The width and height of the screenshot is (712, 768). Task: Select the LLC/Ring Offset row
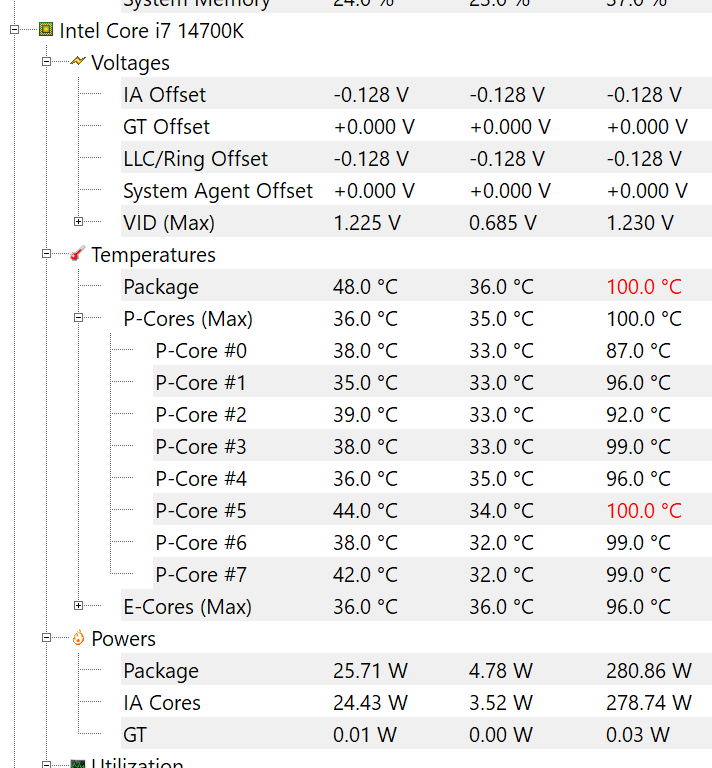[195, 159]
